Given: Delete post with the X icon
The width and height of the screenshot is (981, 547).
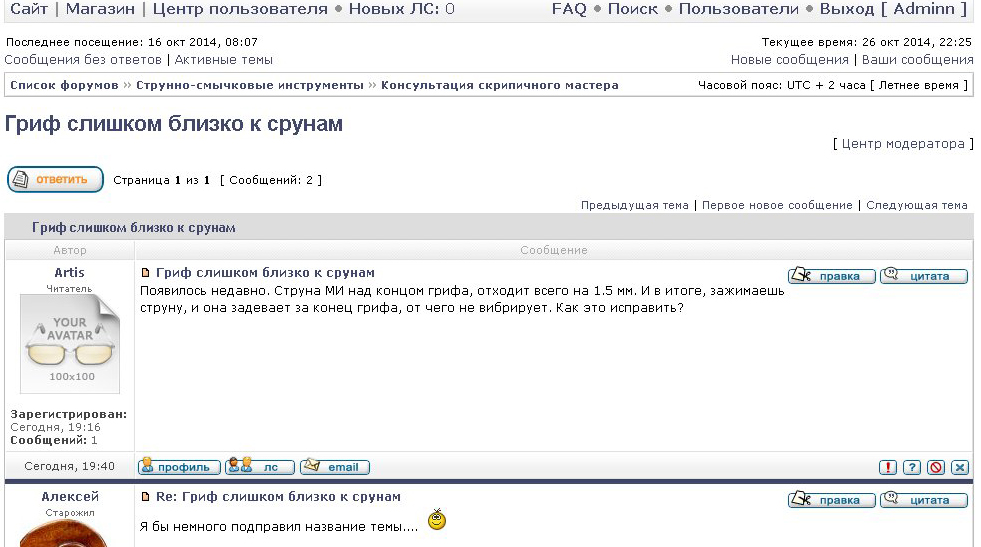Looking at the screenshot, I should click(x=959, y=467).
